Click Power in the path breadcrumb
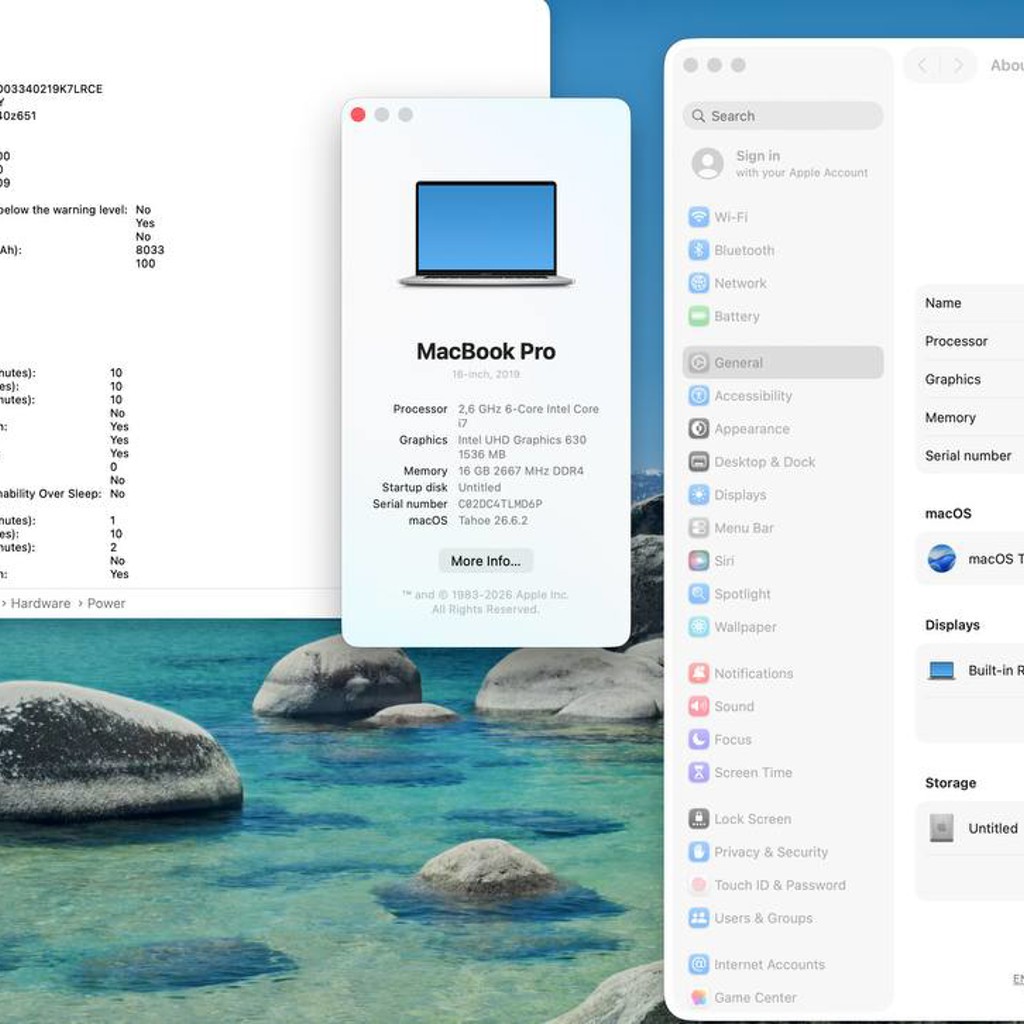 tap(106, 603)
